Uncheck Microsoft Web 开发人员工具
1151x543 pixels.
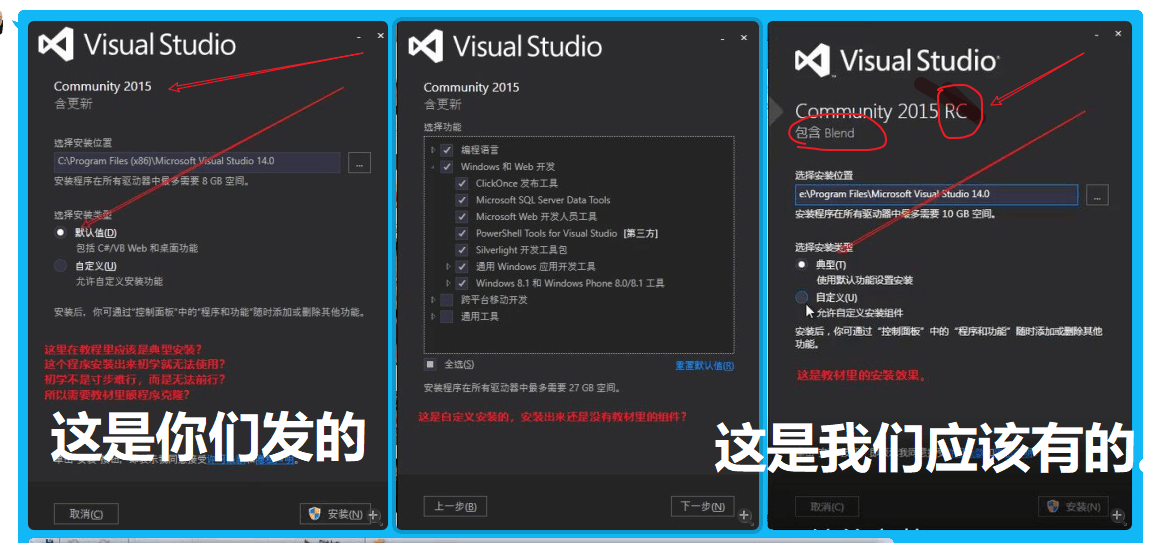pyautogui.click(x=462, y=216)
